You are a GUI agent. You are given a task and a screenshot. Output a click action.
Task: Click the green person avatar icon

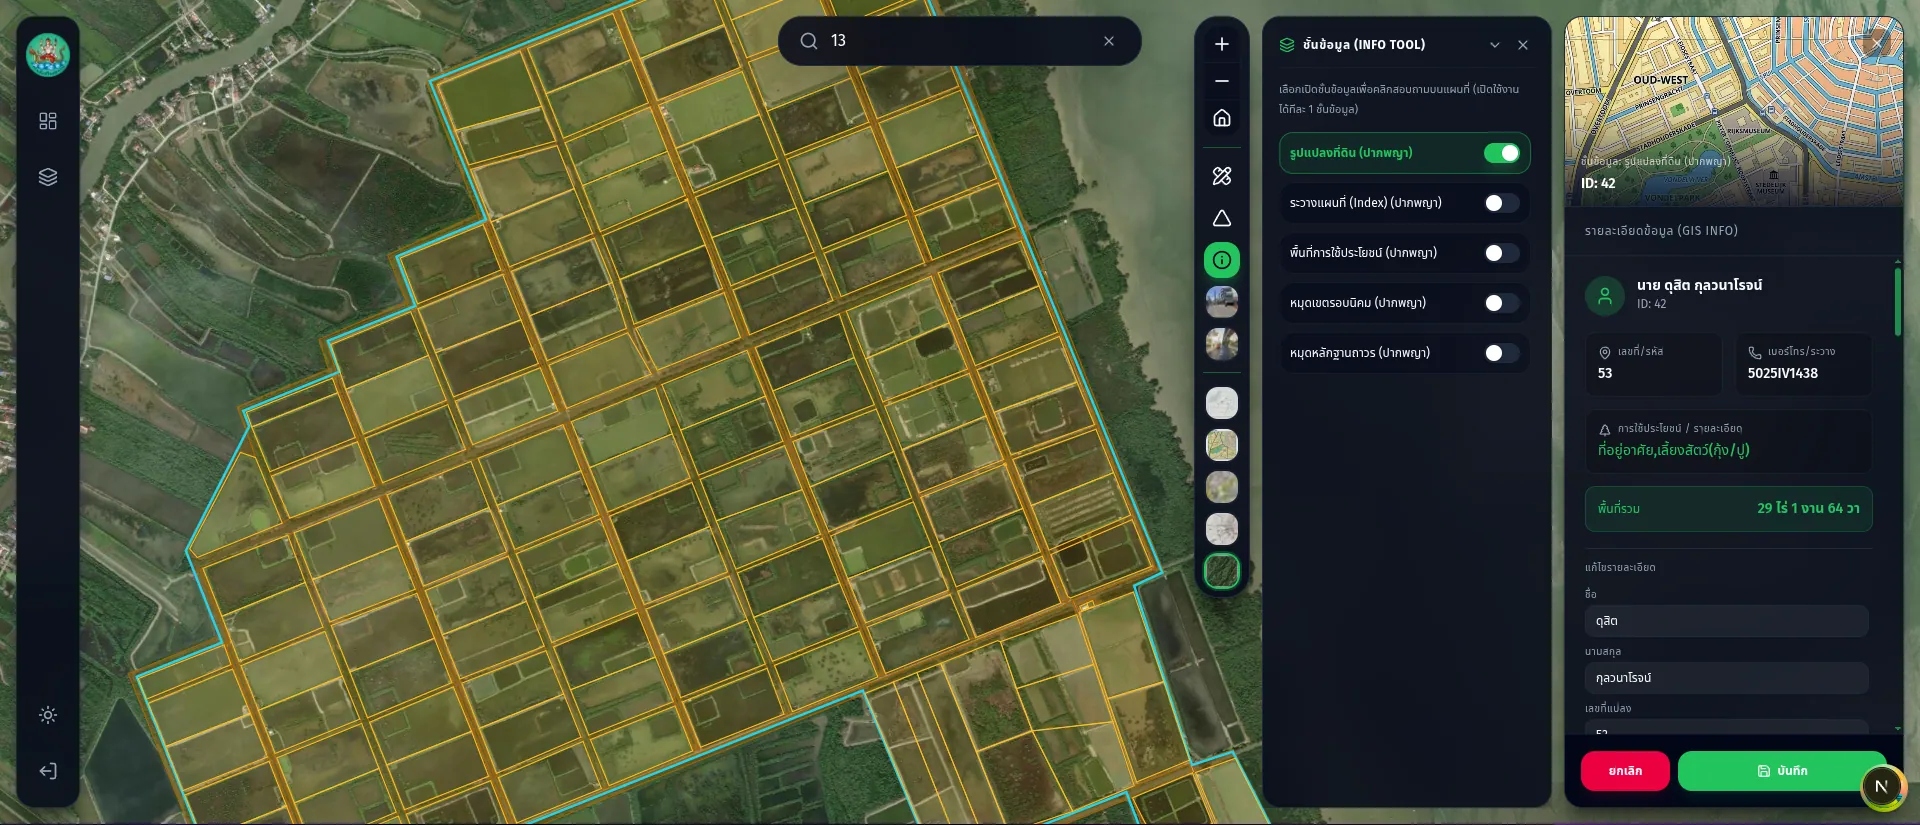pos(1605,295)
